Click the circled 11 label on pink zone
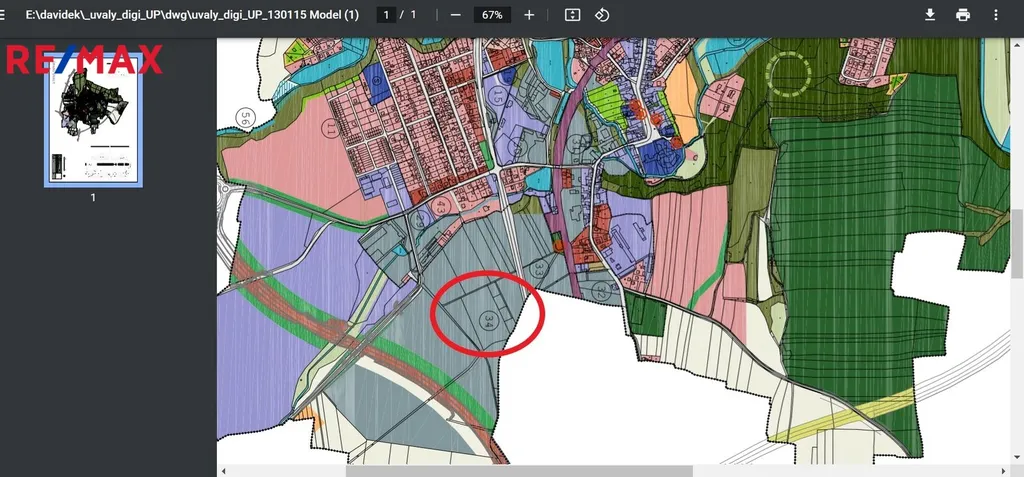Viewport: 1024px width, 477px height. (x=328, y=128)
